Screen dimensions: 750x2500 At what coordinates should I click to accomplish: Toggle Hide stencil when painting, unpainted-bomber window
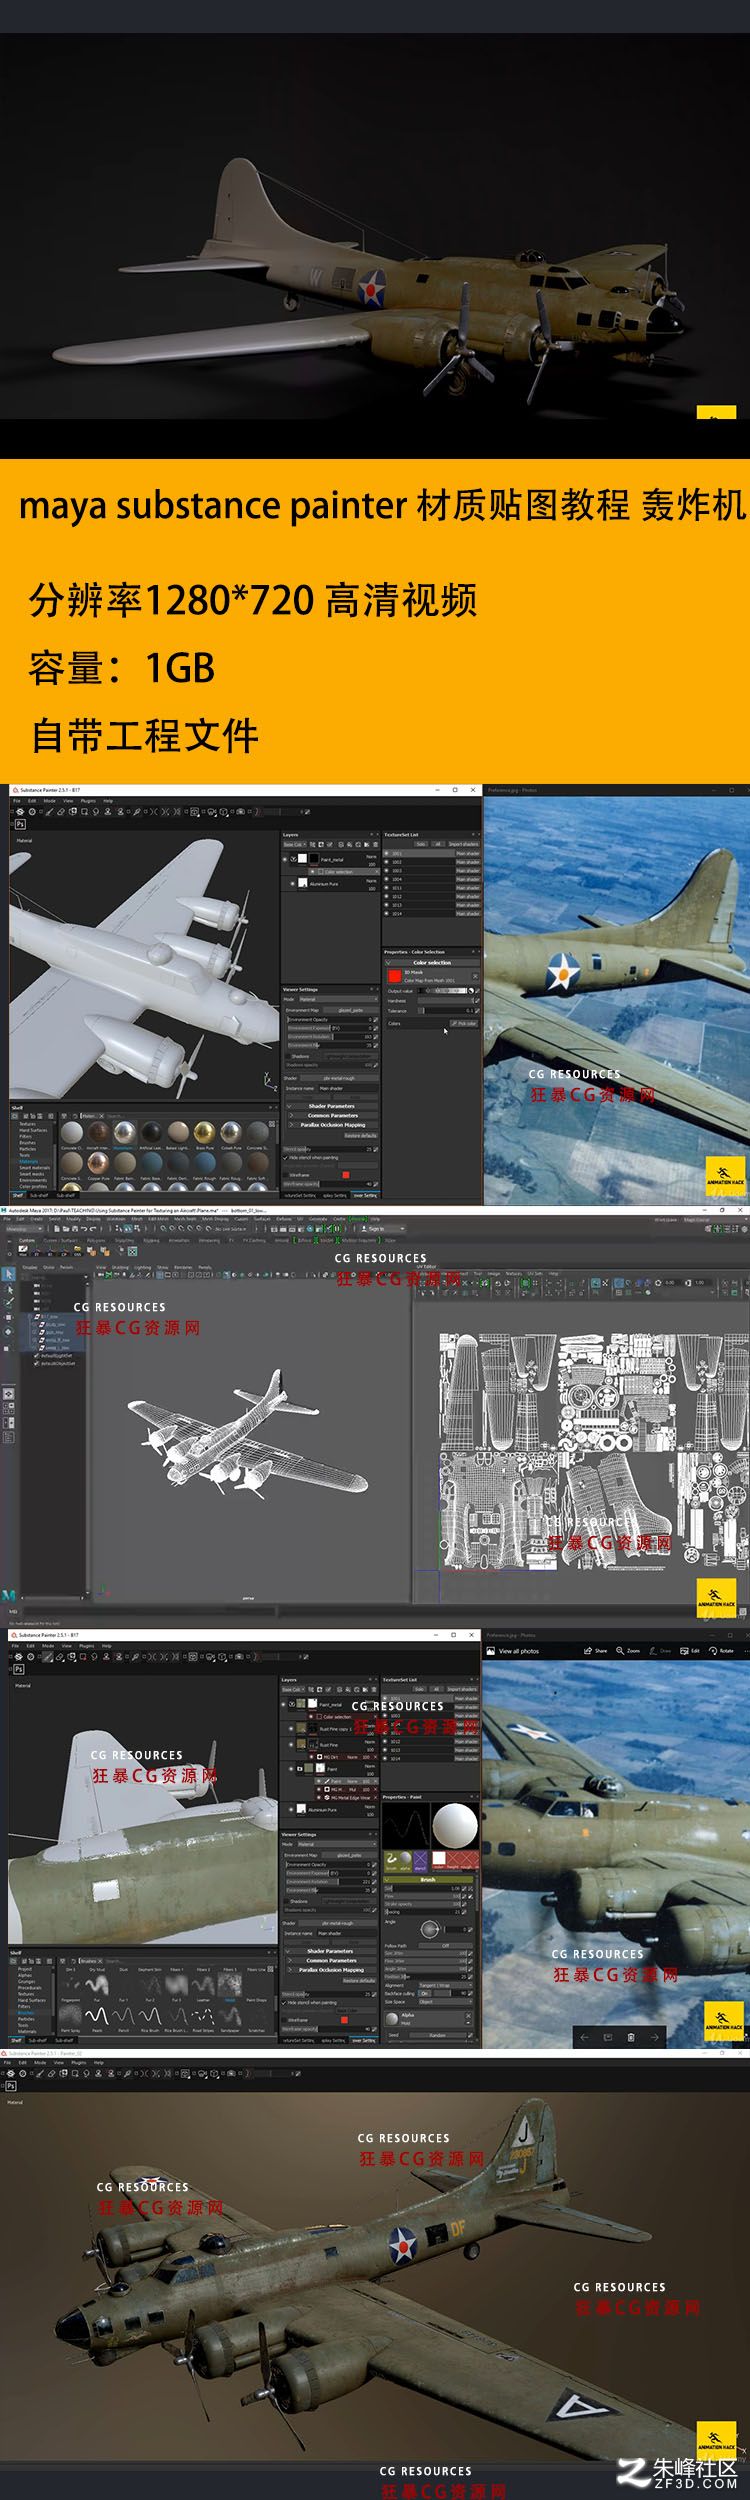[x=285, y=1158]
